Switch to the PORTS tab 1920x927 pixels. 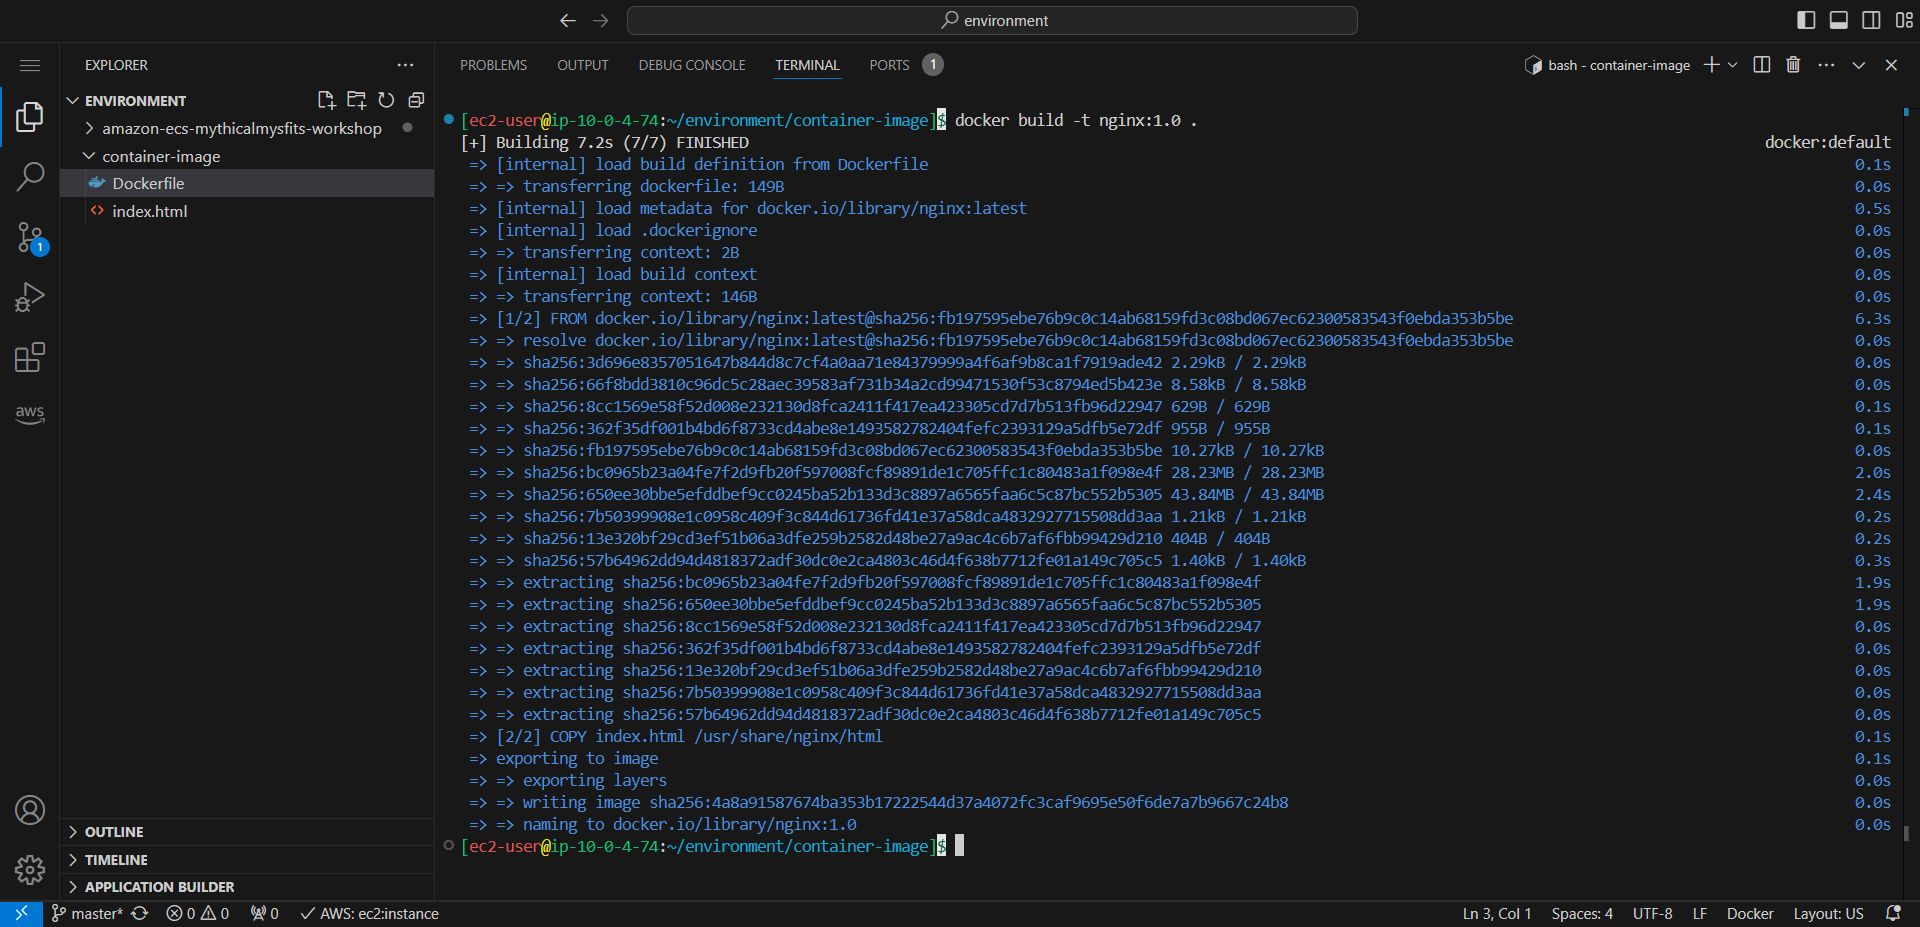[x=889, y=65]
